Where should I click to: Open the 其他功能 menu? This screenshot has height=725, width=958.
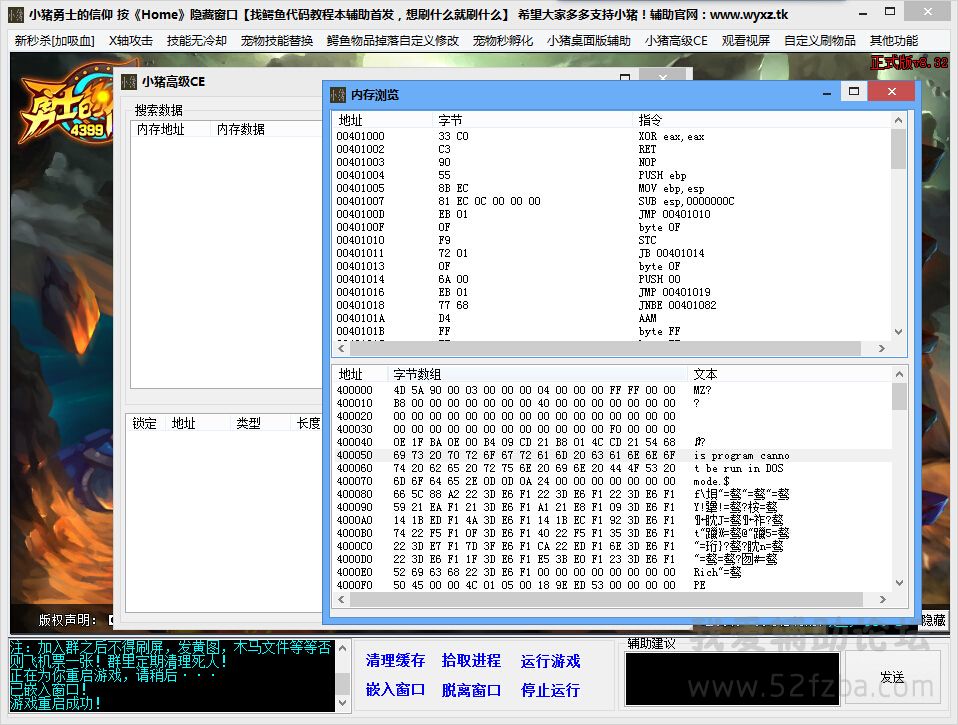coord(893,41)
